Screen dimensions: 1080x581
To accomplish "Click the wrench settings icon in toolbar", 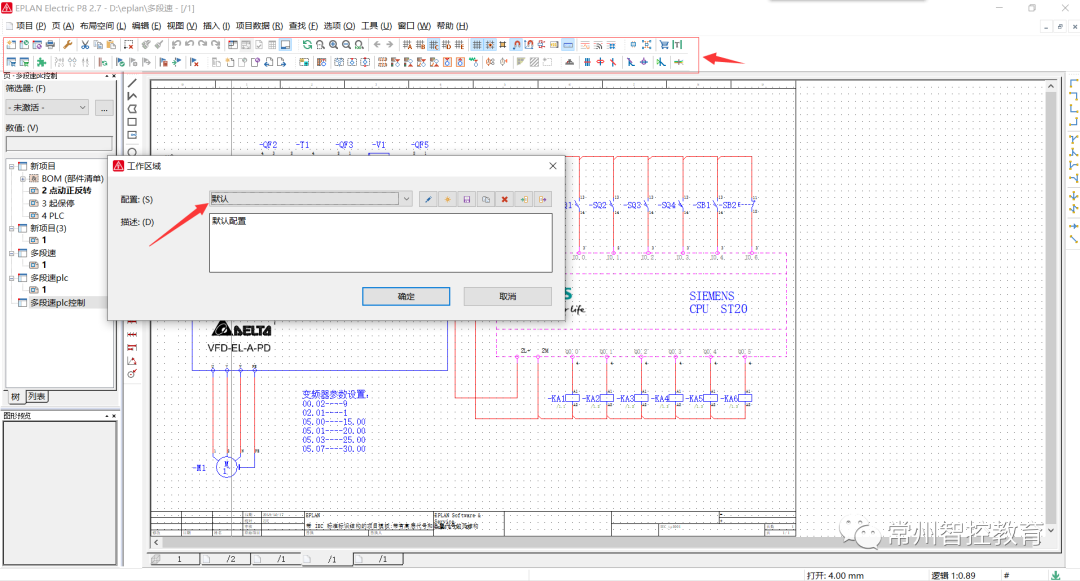I will pyautogui.click(x=67, y=45).
